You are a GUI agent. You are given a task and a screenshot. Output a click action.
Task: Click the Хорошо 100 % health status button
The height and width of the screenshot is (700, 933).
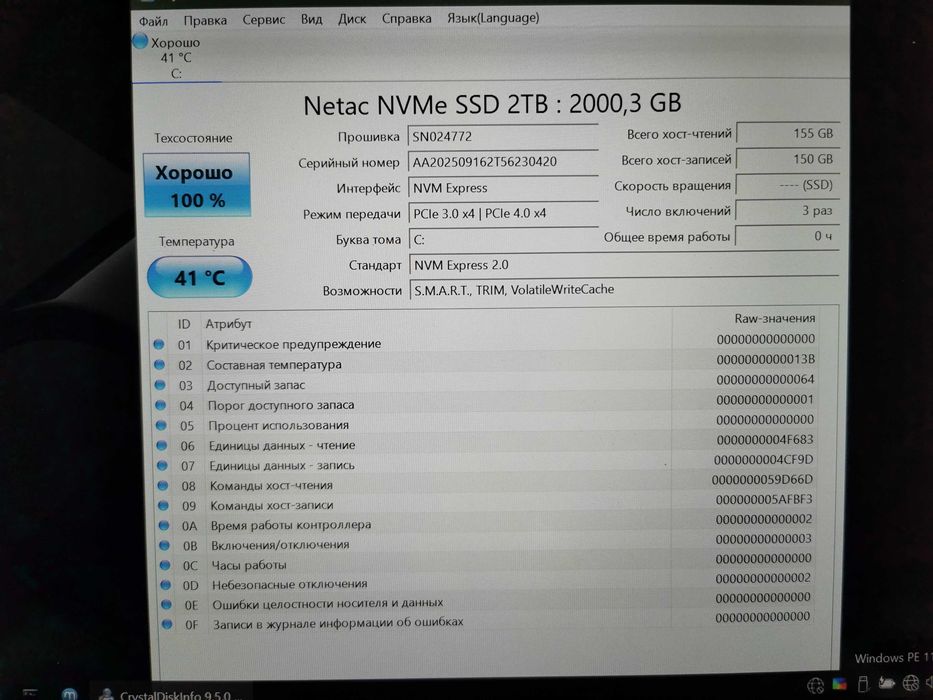click(x=197, y=185)
